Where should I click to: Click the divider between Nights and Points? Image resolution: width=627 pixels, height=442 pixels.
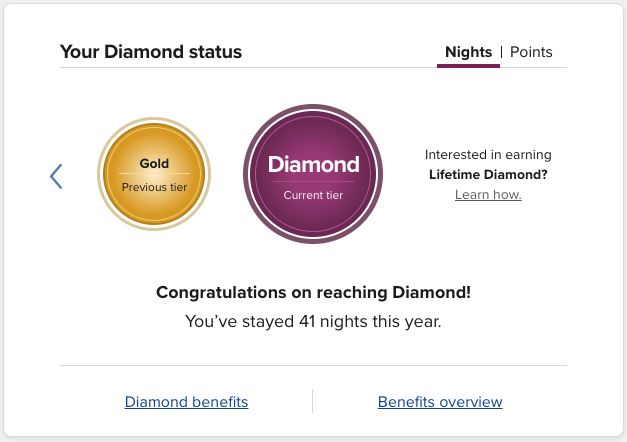[502, 52]
